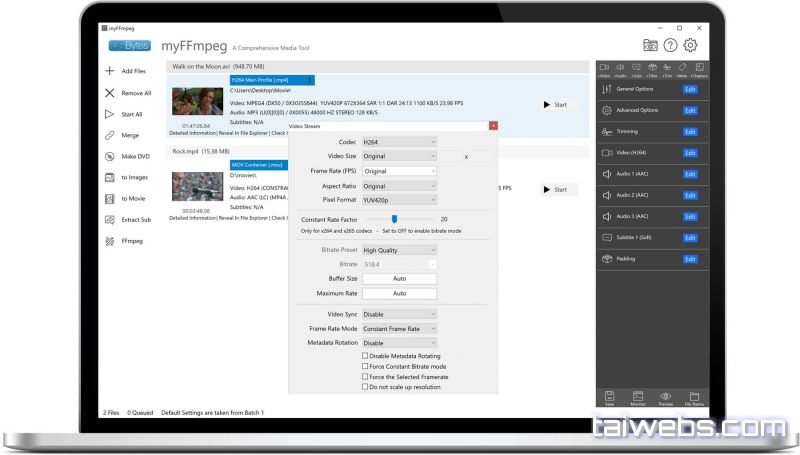Click the to Images icon

(109, 178)
